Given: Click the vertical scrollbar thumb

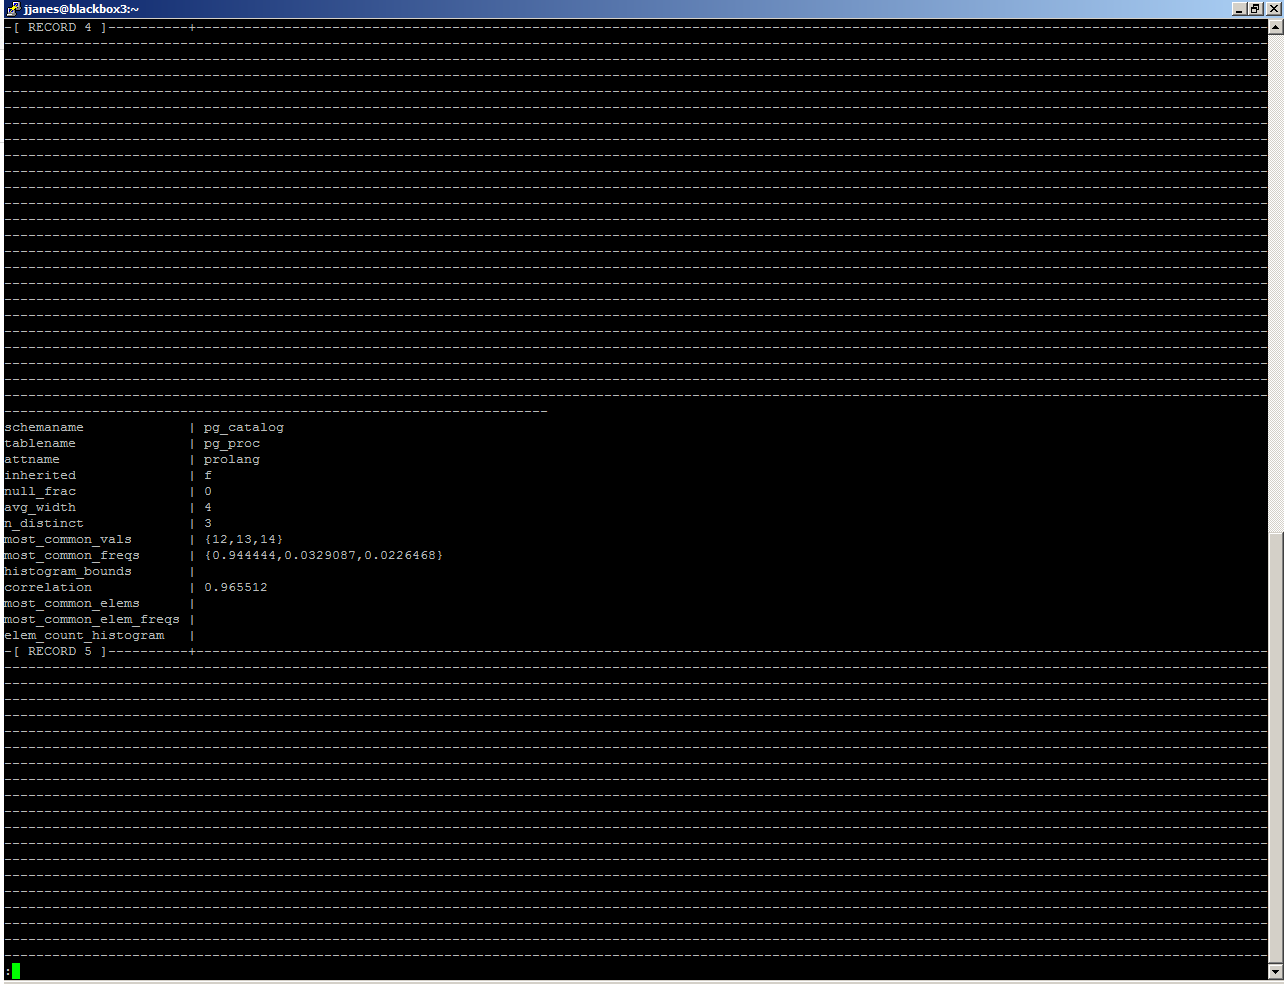Looking at the screenshot, I should tap(1275, 745).
